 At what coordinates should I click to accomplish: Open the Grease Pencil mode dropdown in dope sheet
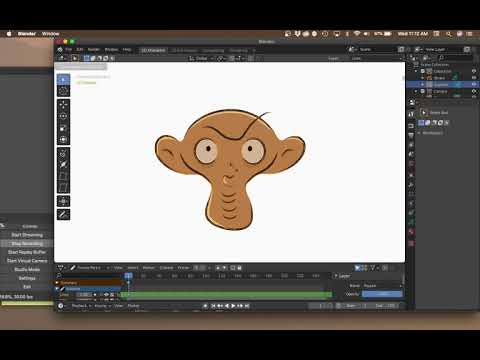[x=90, y=268]
